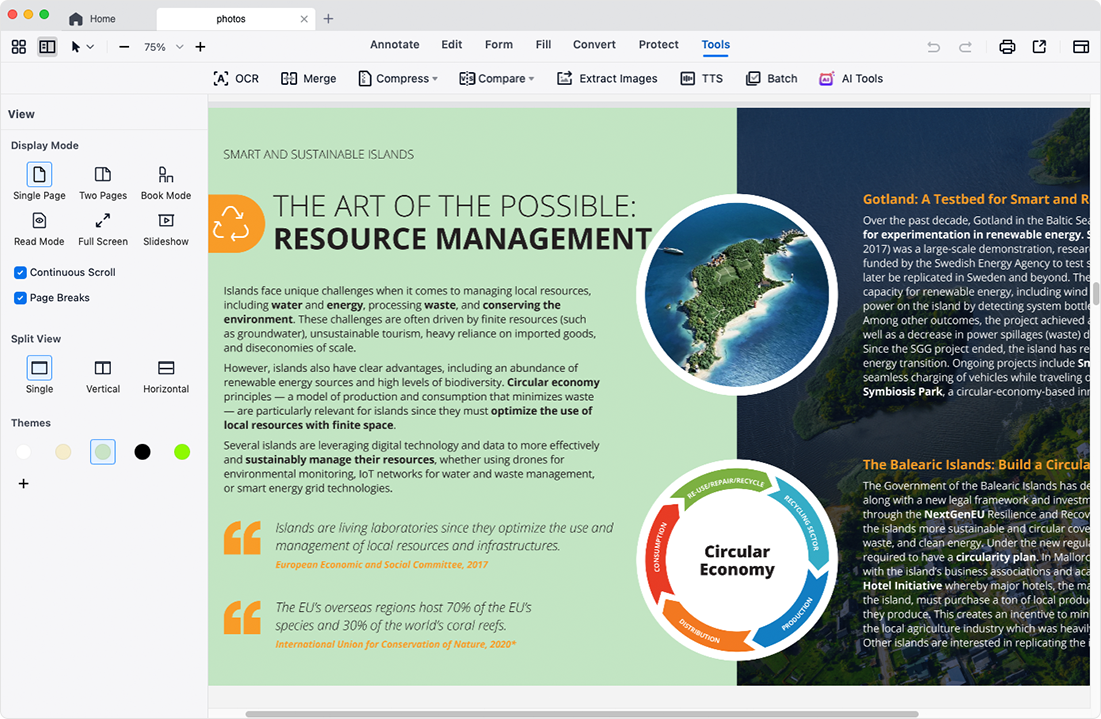
Task: Uncheck the Page Breaks option
Action: click(20, 298)
